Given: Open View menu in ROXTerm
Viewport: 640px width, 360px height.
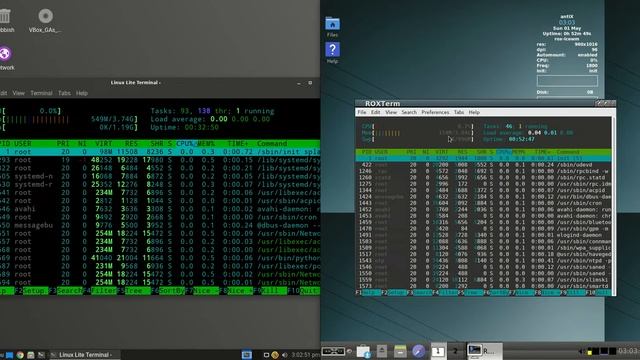Looking at the screenshot, I should (391, 112).
